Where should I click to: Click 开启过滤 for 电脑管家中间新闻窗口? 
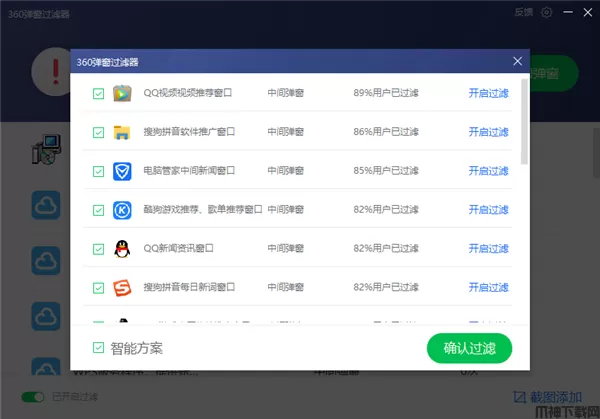489,171
